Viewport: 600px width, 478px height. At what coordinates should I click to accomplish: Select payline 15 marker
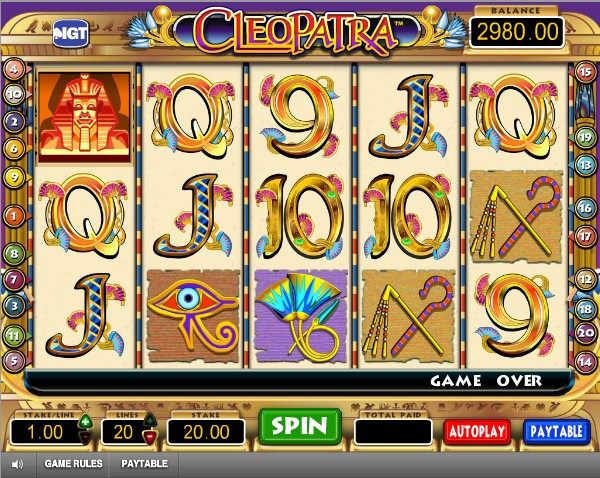click(585, 72)
